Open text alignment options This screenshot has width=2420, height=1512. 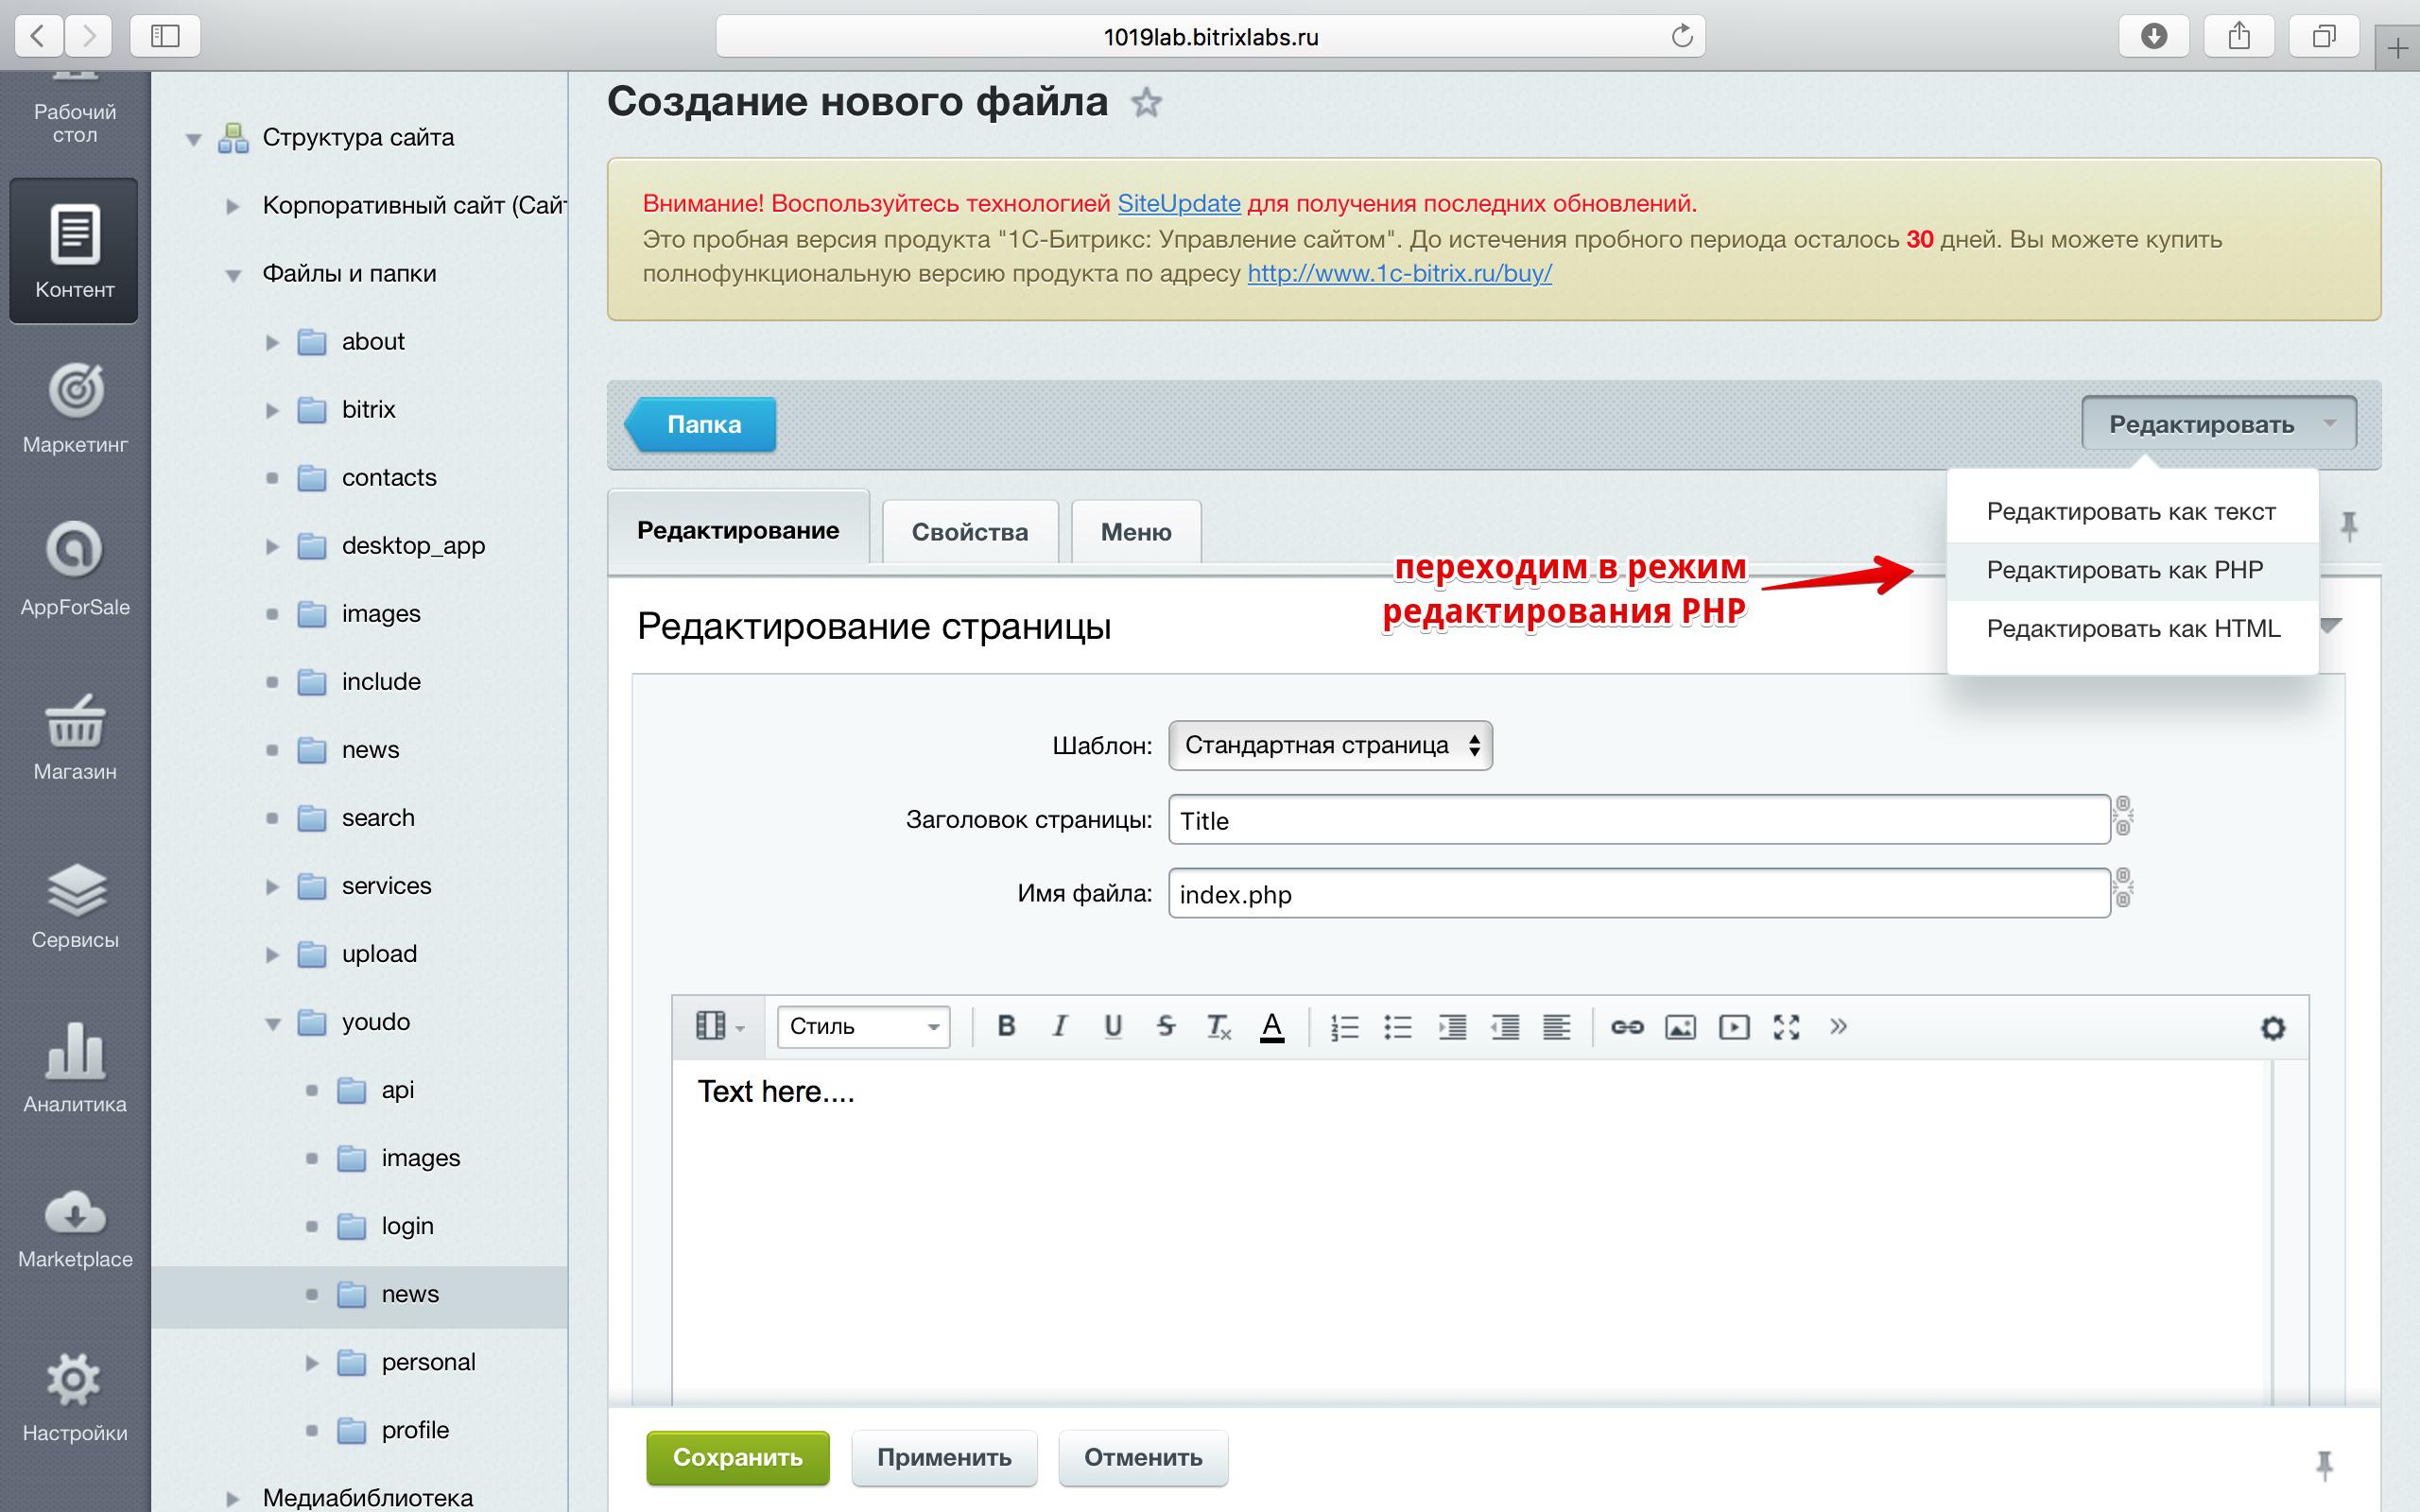(1557, 1027)
